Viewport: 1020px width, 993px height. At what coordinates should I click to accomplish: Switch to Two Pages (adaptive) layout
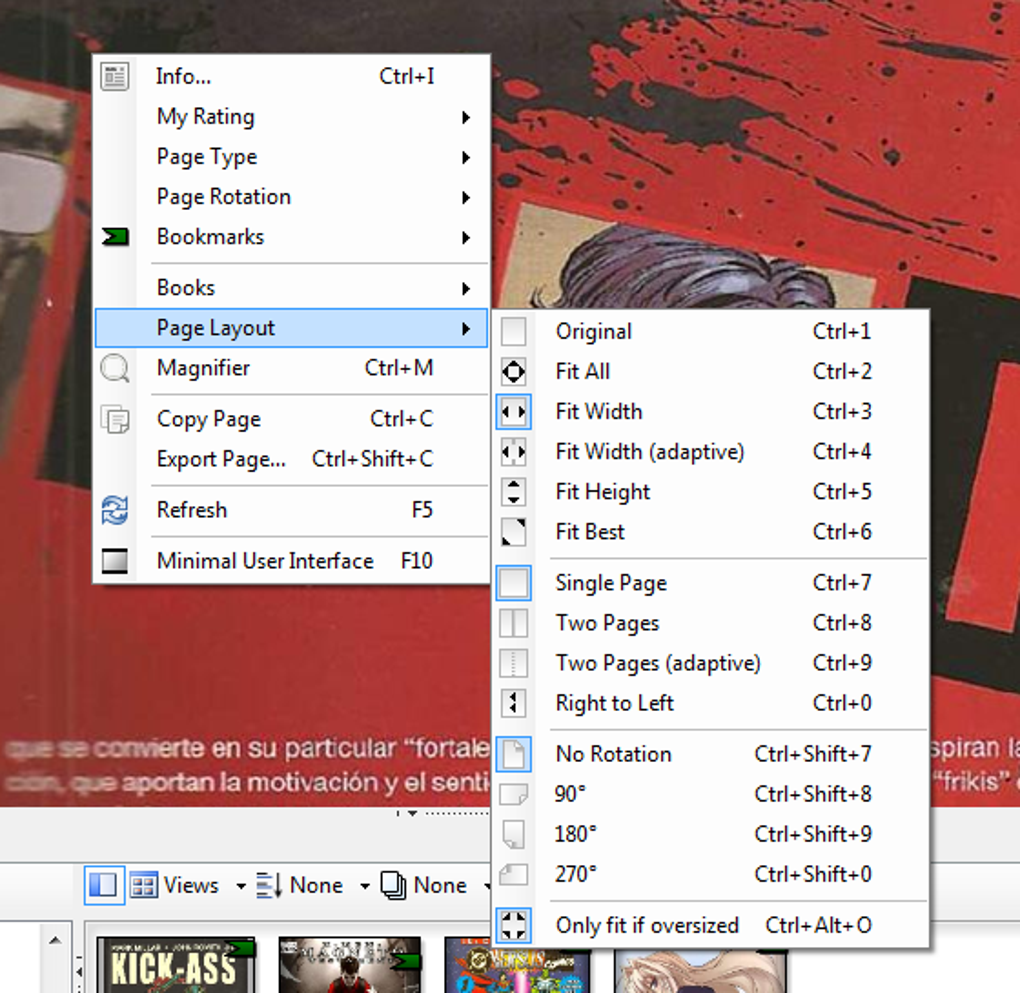click(711, 663)
